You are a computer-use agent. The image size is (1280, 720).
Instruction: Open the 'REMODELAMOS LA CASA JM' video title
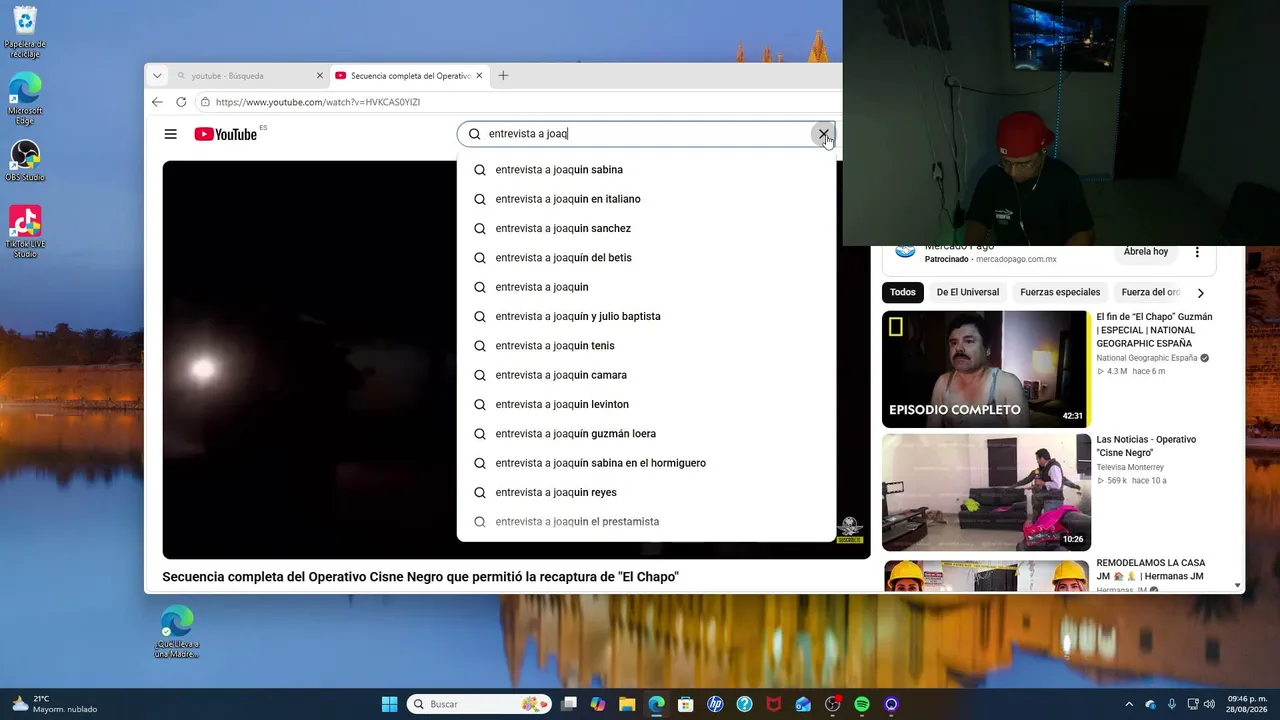point(1150,569)
